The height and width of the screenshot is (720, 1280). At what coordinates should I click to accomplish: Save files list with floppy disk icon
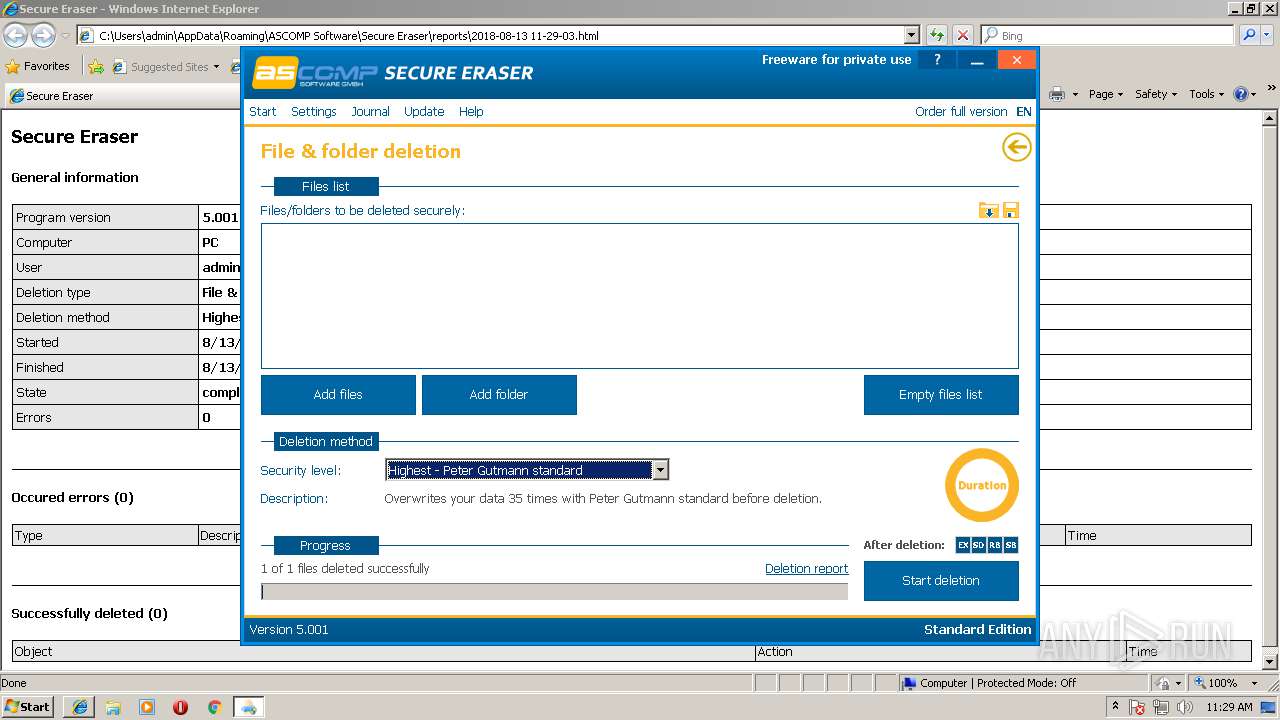tap(1010, 210)
